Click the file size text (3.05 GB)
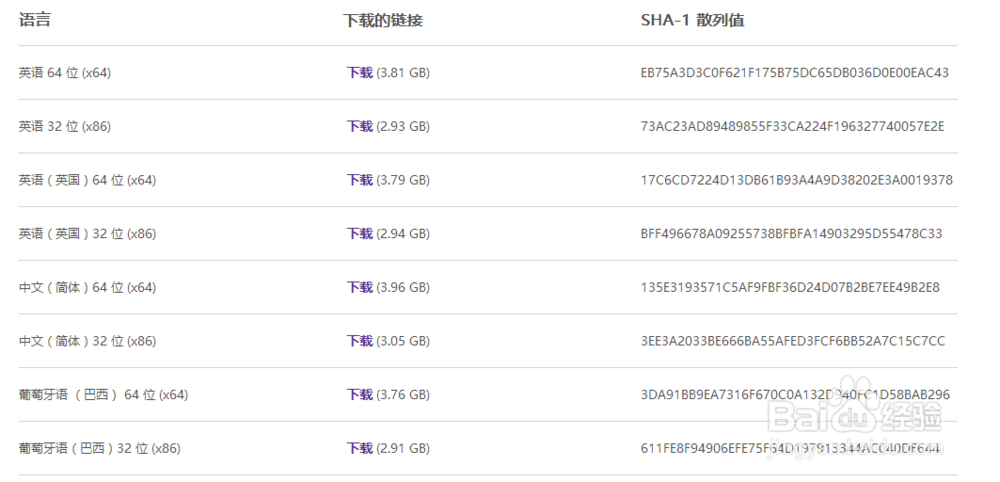The height and width of the screenshot is (482, 1000). 403,340
